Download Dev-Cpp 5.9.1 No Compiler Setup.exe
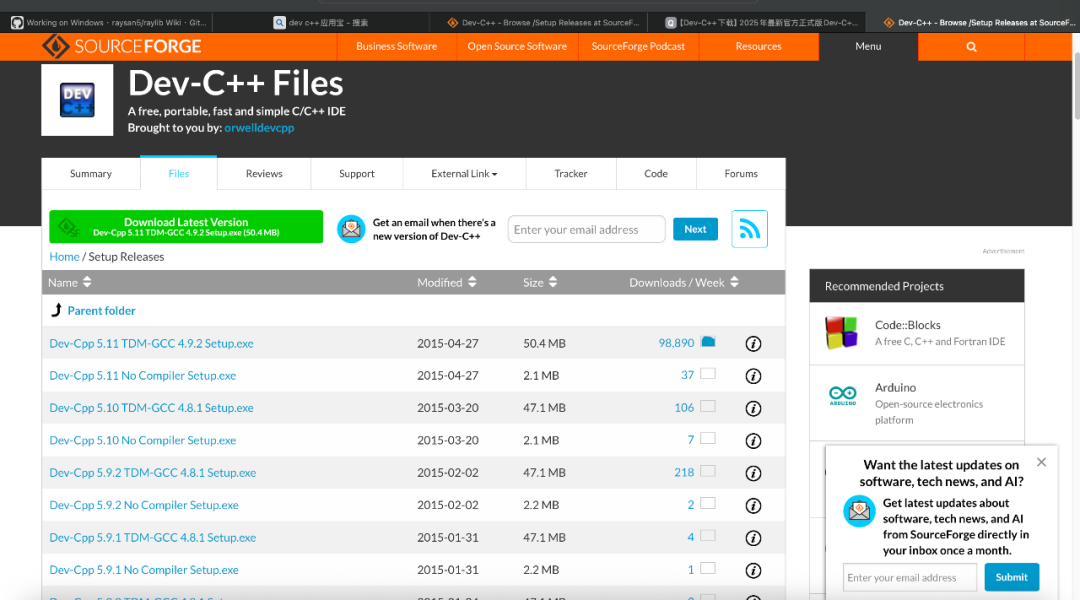Viewport: 1080px width, 600px height. click(144, 570)
